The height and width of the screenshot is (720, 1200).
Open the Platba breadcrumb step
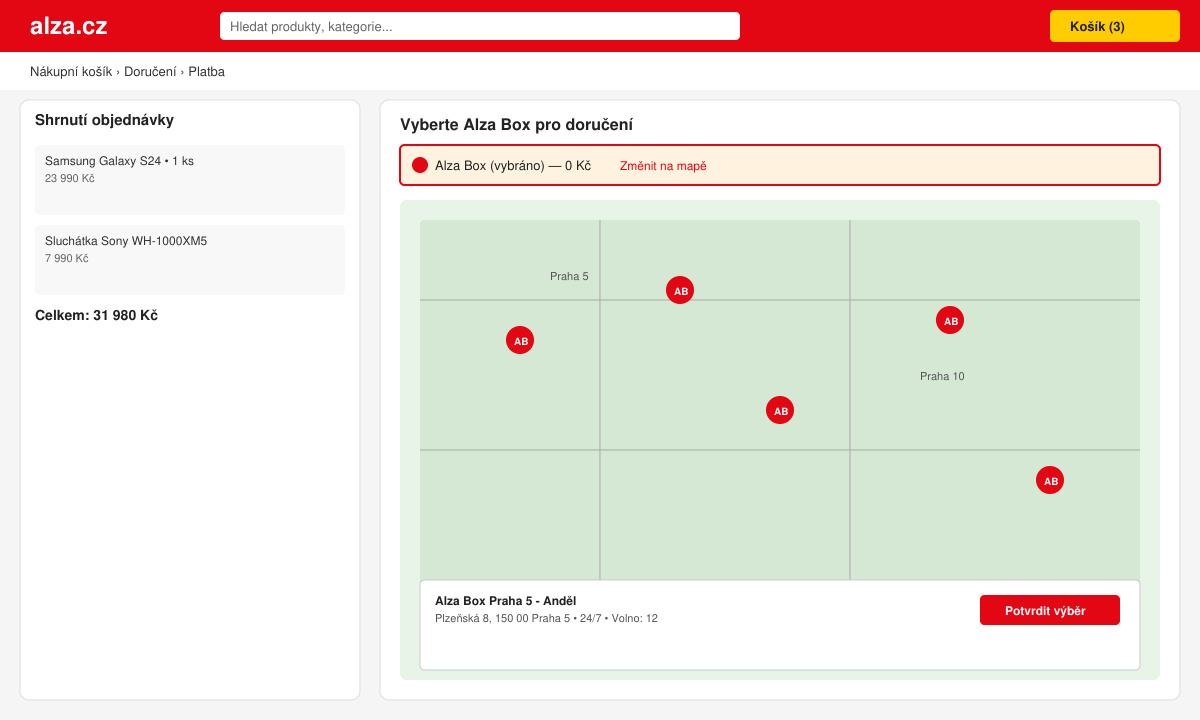coord(207,72)
